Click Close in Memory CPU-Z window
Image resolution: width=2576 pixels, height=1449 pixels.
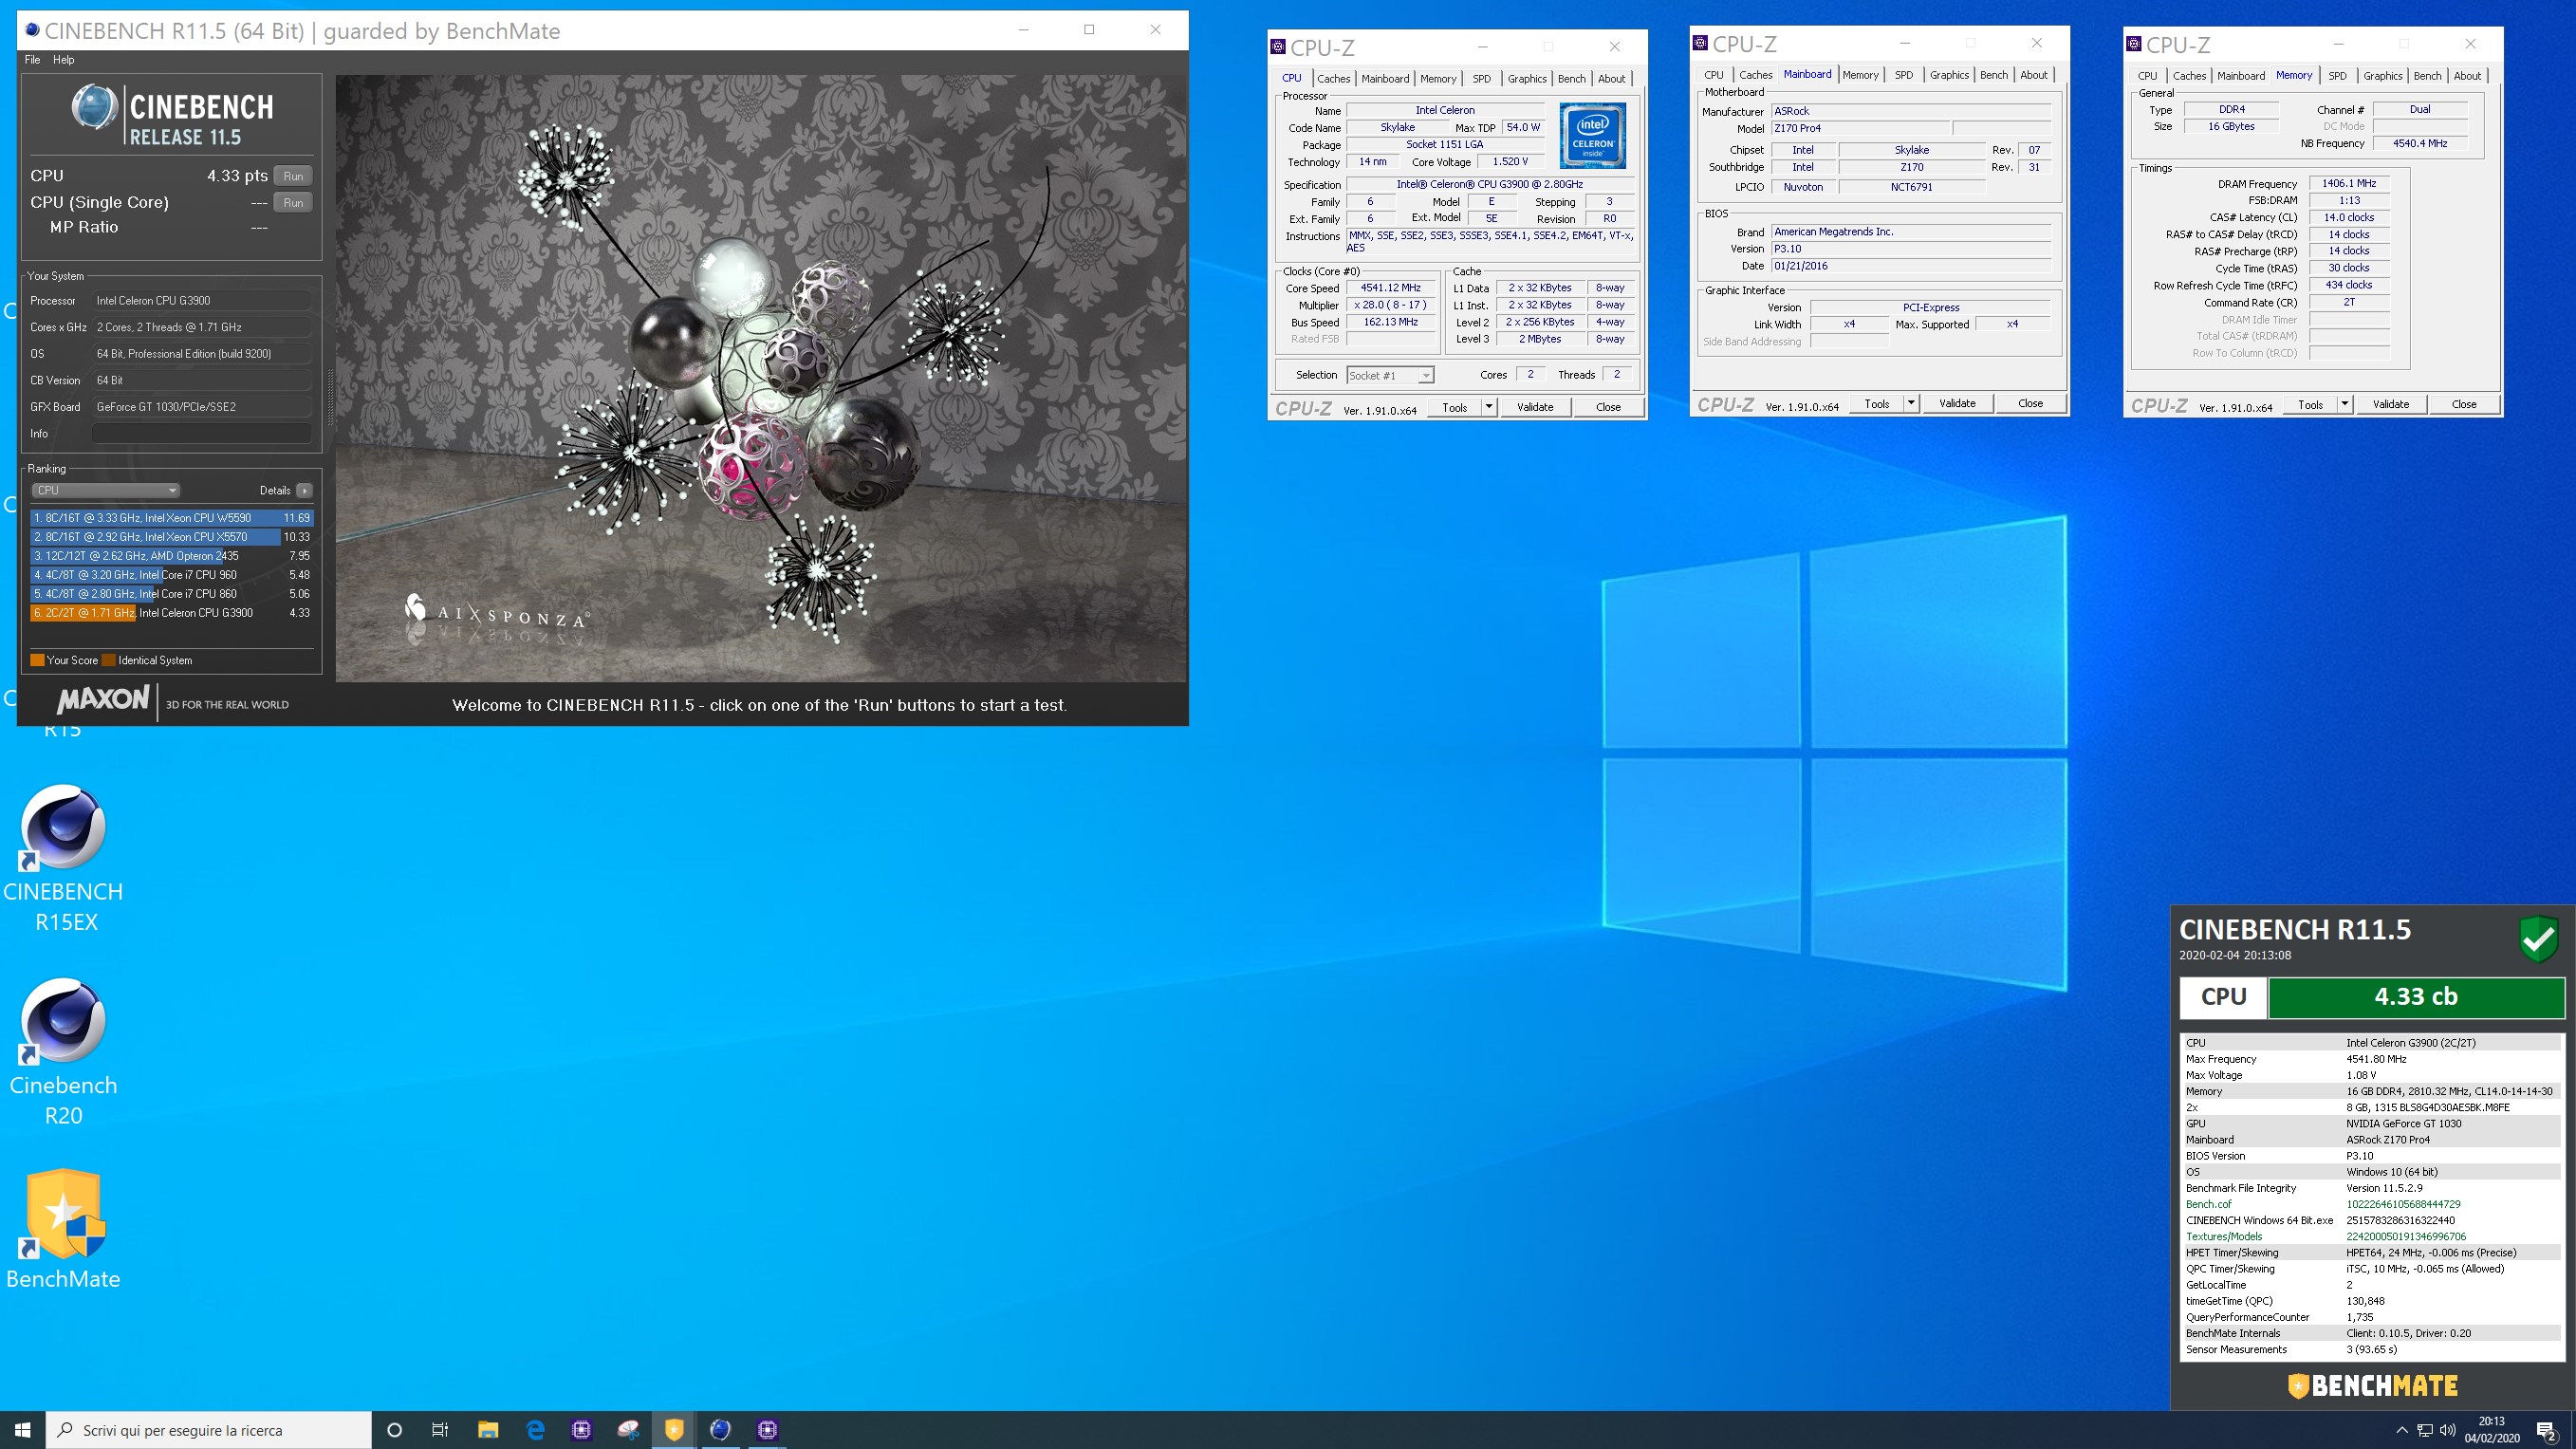(x=2464, y=404)
